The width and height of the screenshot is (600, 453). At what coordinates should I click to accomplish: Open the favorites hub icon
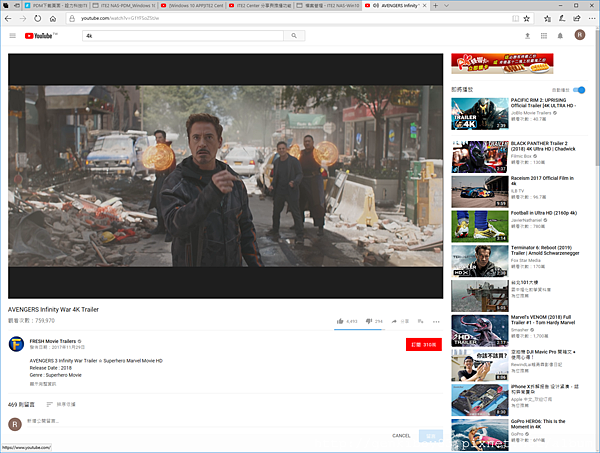click(547, 18)
